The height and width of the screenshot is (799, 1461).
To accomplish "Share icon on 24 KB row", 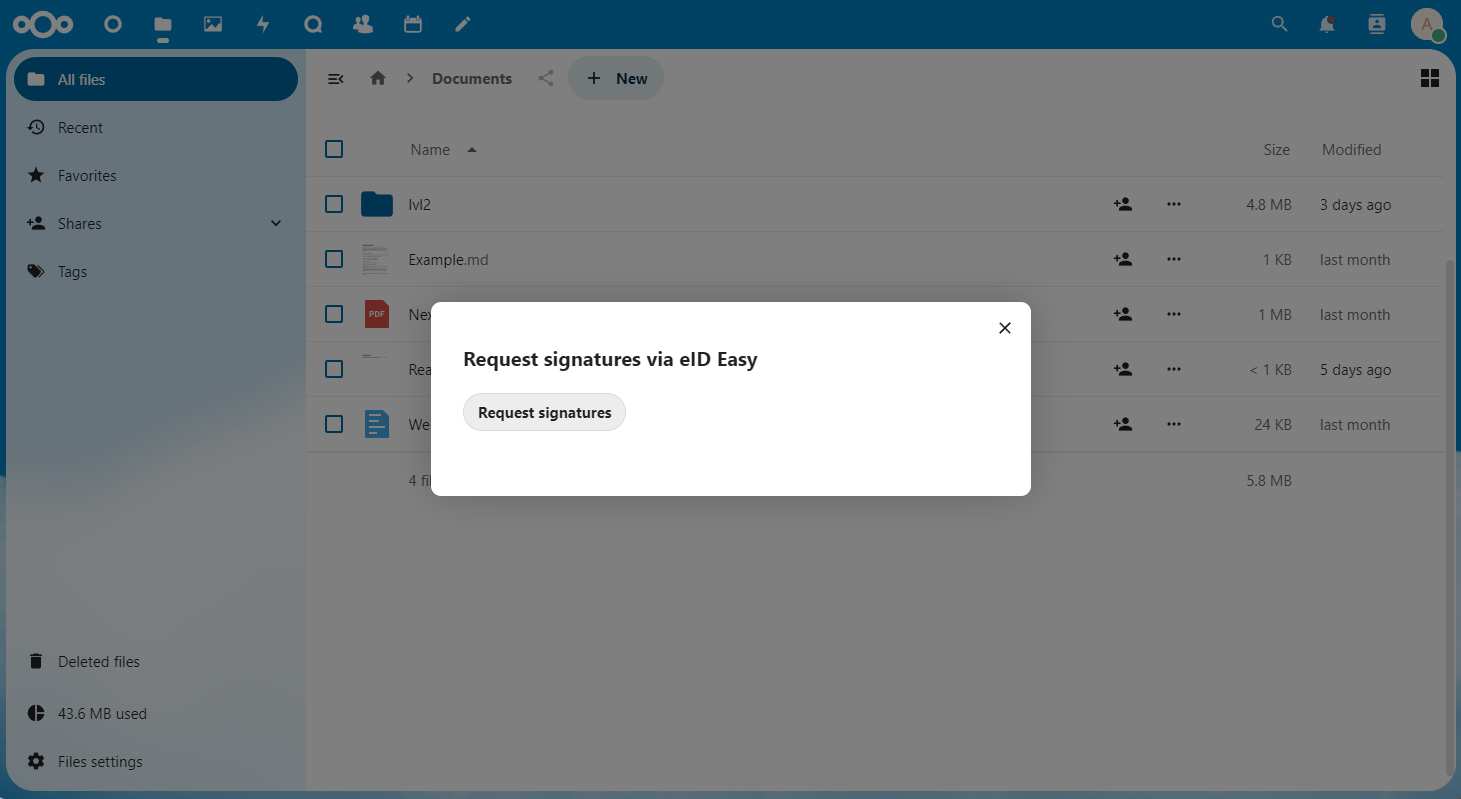I will 1123,424.
